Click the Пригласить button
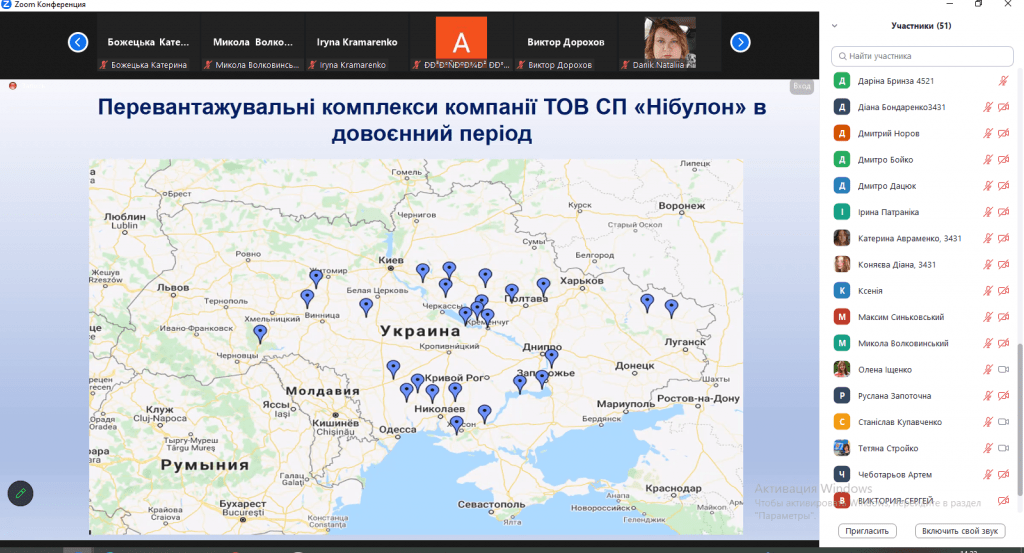 [x=867, y=530]
